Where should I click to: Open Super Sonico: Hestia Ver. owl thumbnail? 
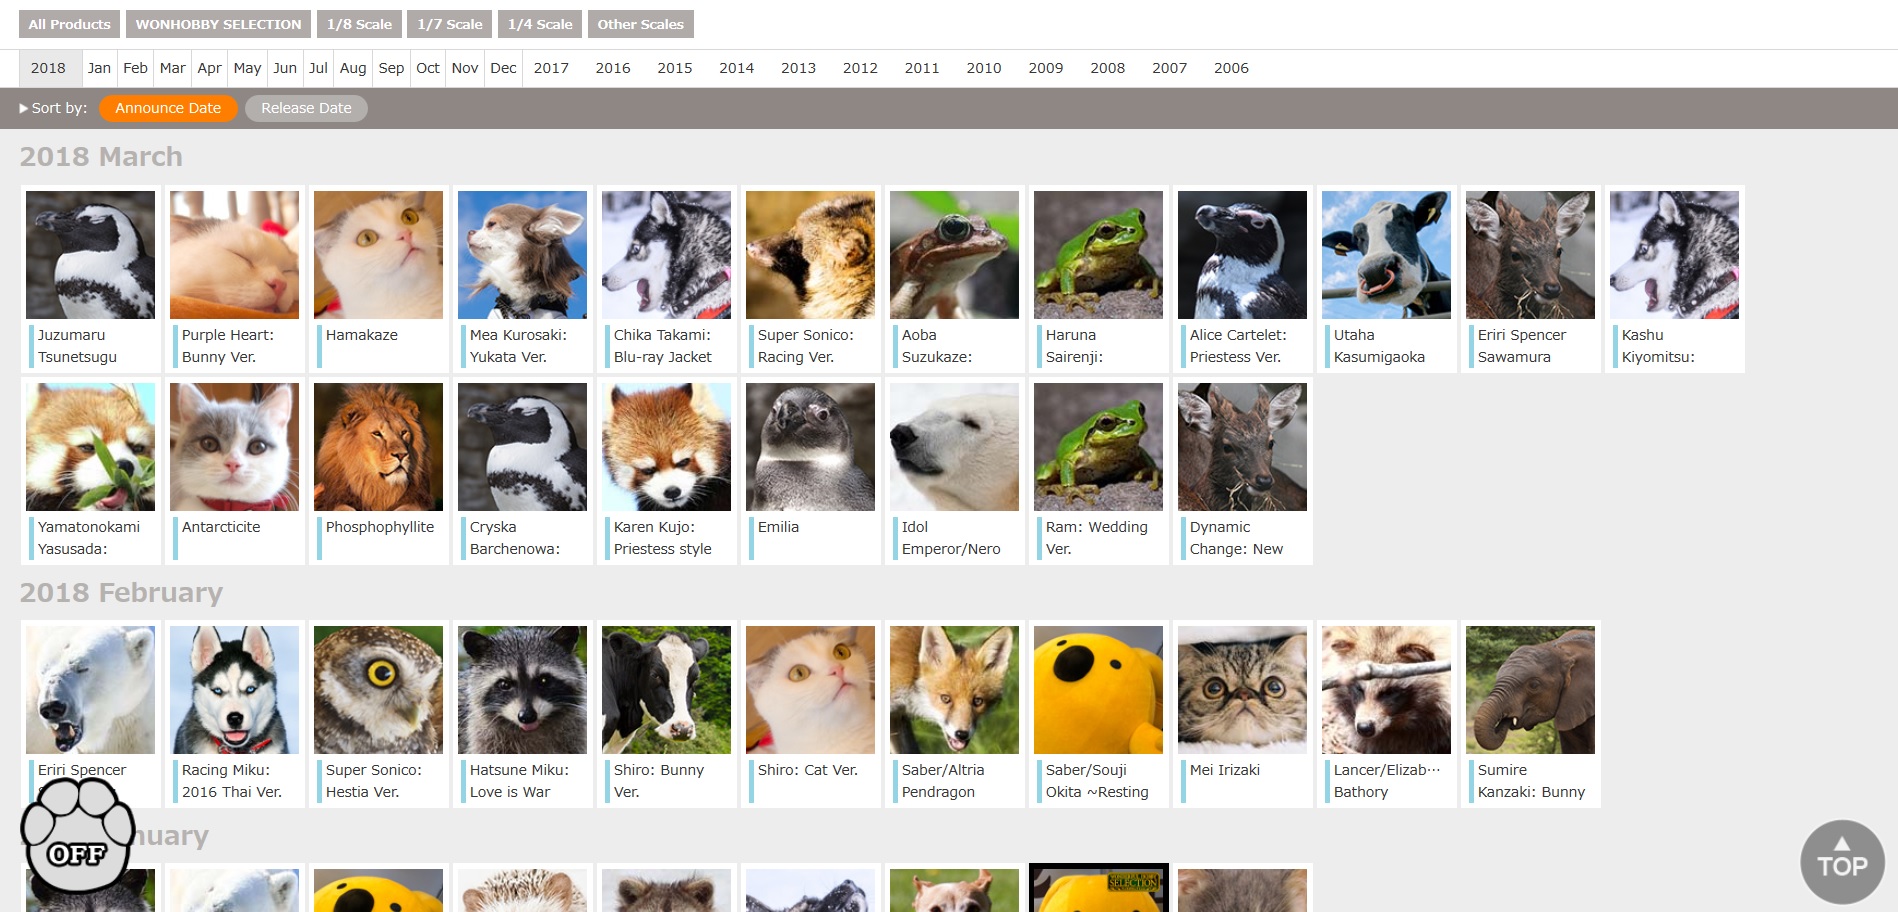[378, 690]
